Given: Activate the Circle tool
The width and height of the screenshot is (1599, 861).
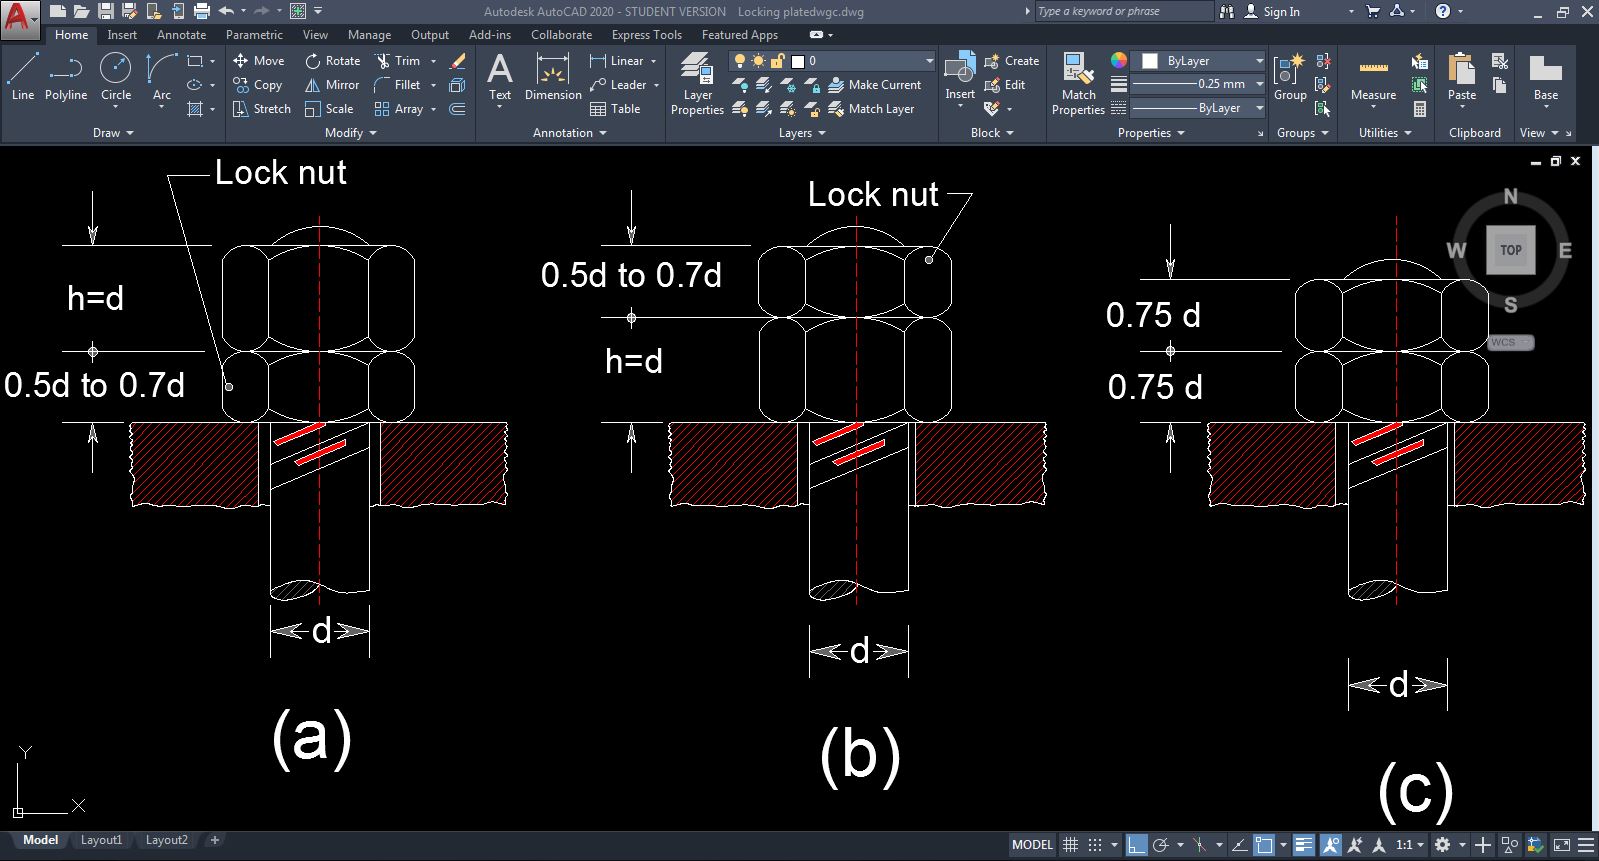Looking at the screenshot, I should [x=116, y=76].
